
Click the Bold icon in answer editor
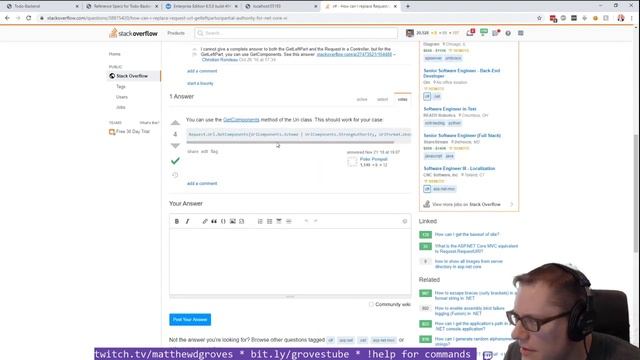(x=177, y=221)
